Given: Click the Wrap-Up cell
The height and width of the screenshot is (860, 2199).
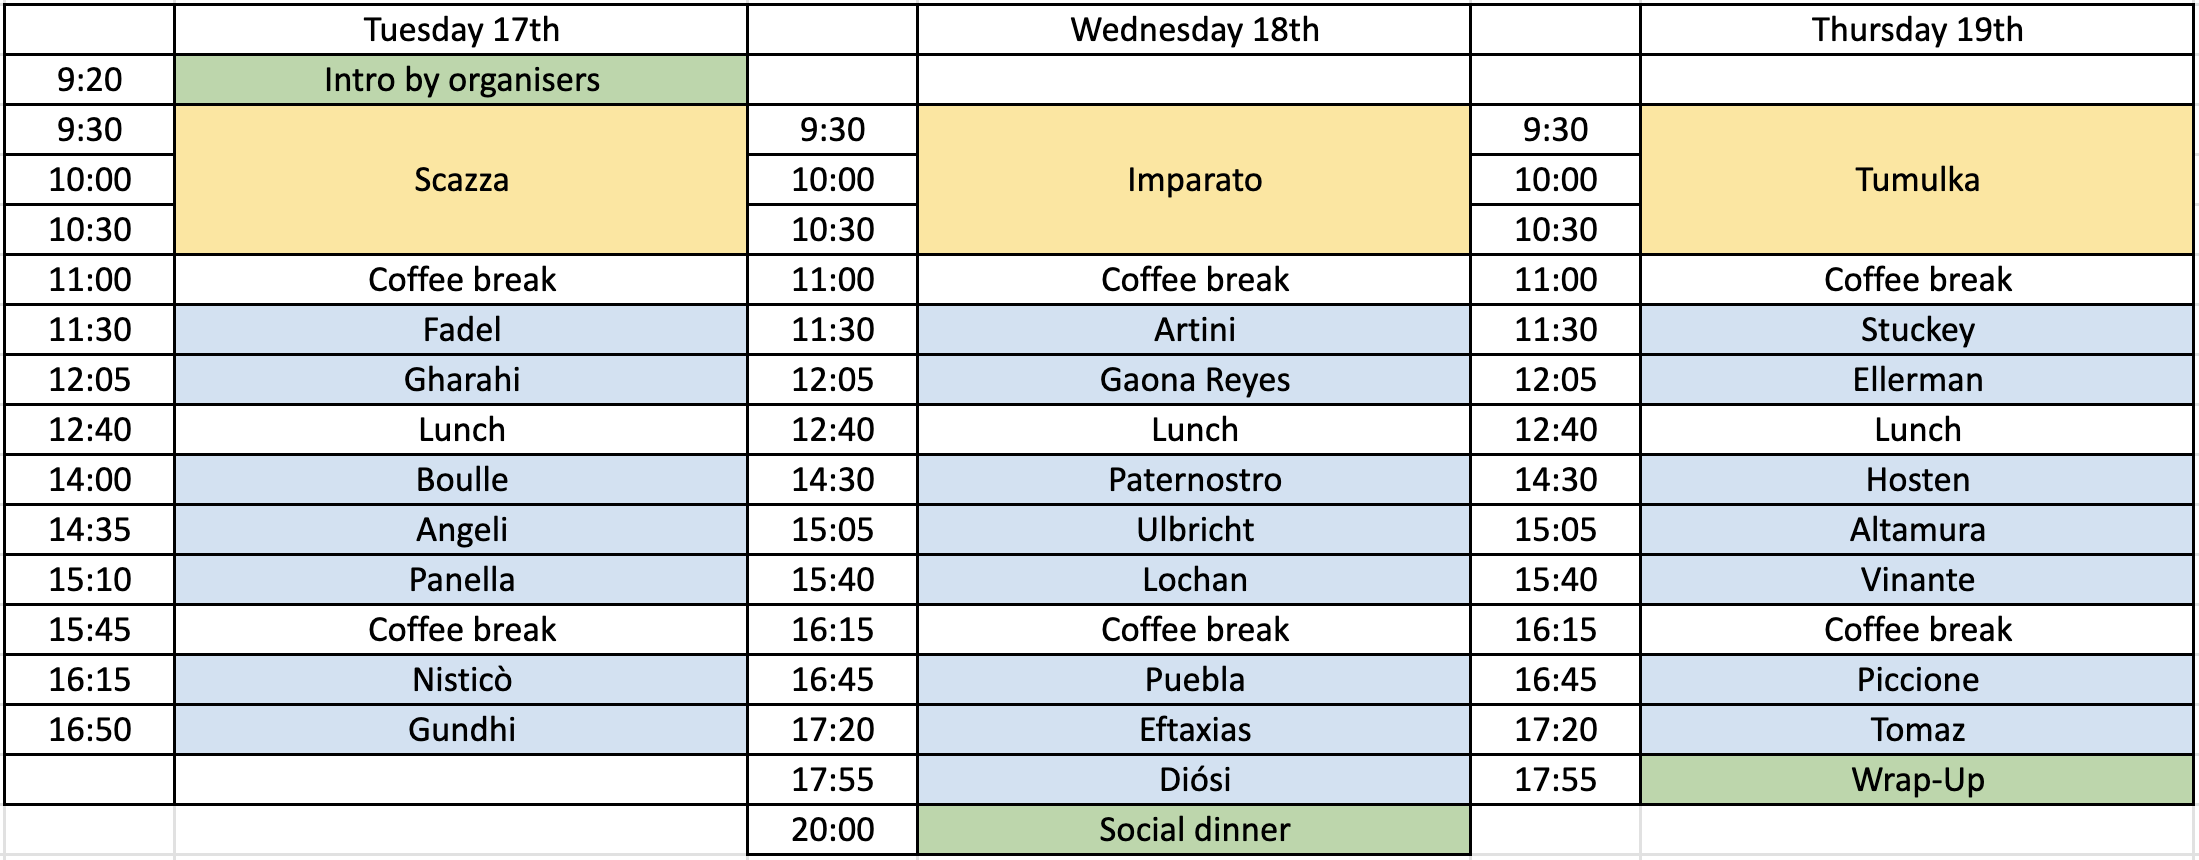Looking at the screenshot, I should click(1917, 780).
